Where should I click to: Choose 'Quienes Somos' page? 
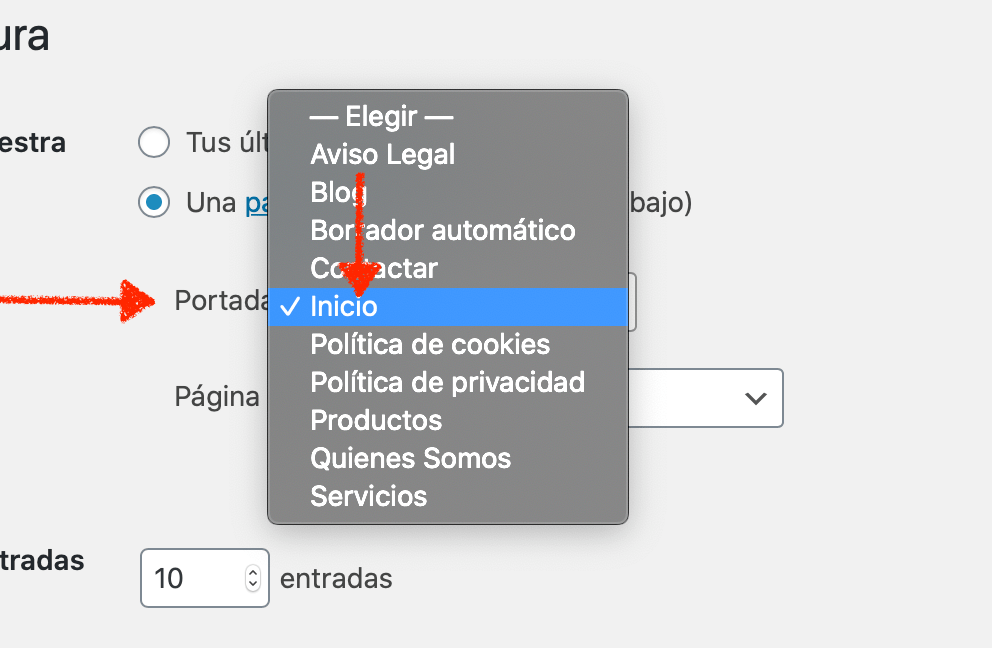tap(448, 459)
